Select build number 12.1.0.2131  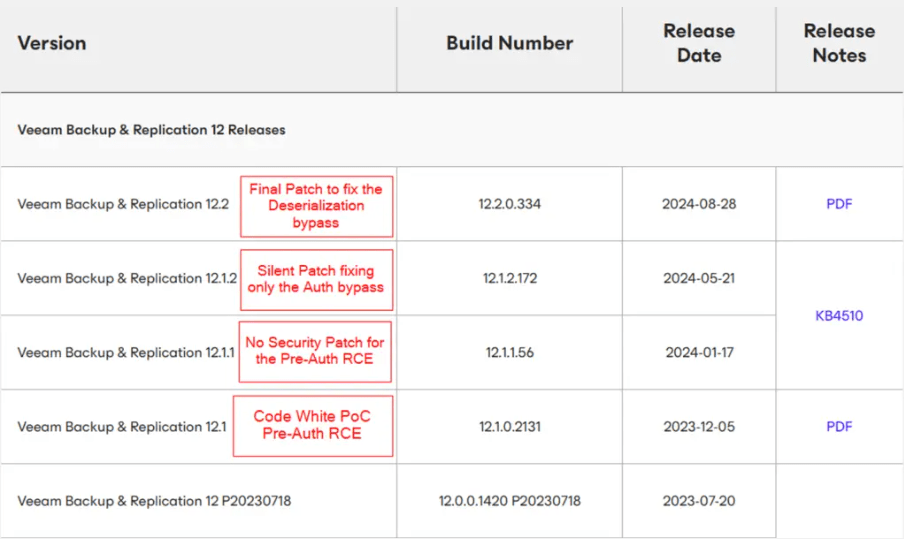click(509, 426)
